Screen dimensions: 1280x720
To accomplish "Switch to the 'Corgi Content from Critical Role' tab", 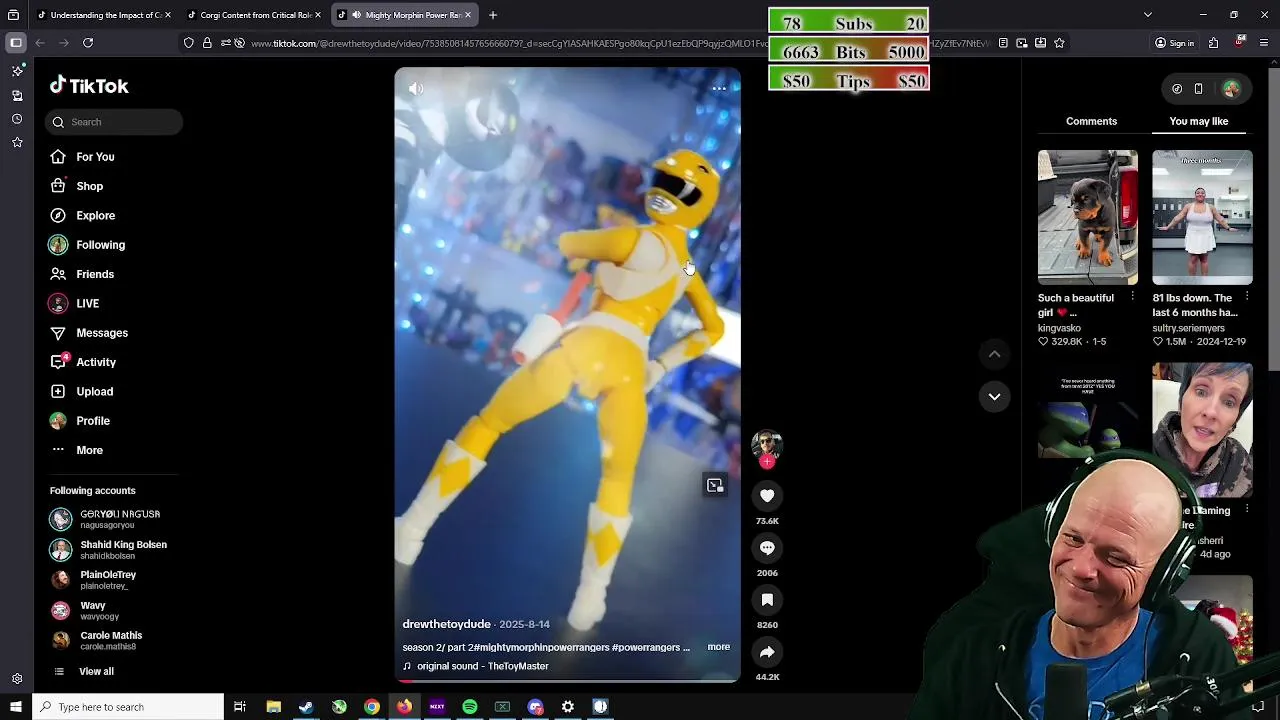I will [254, 15].
